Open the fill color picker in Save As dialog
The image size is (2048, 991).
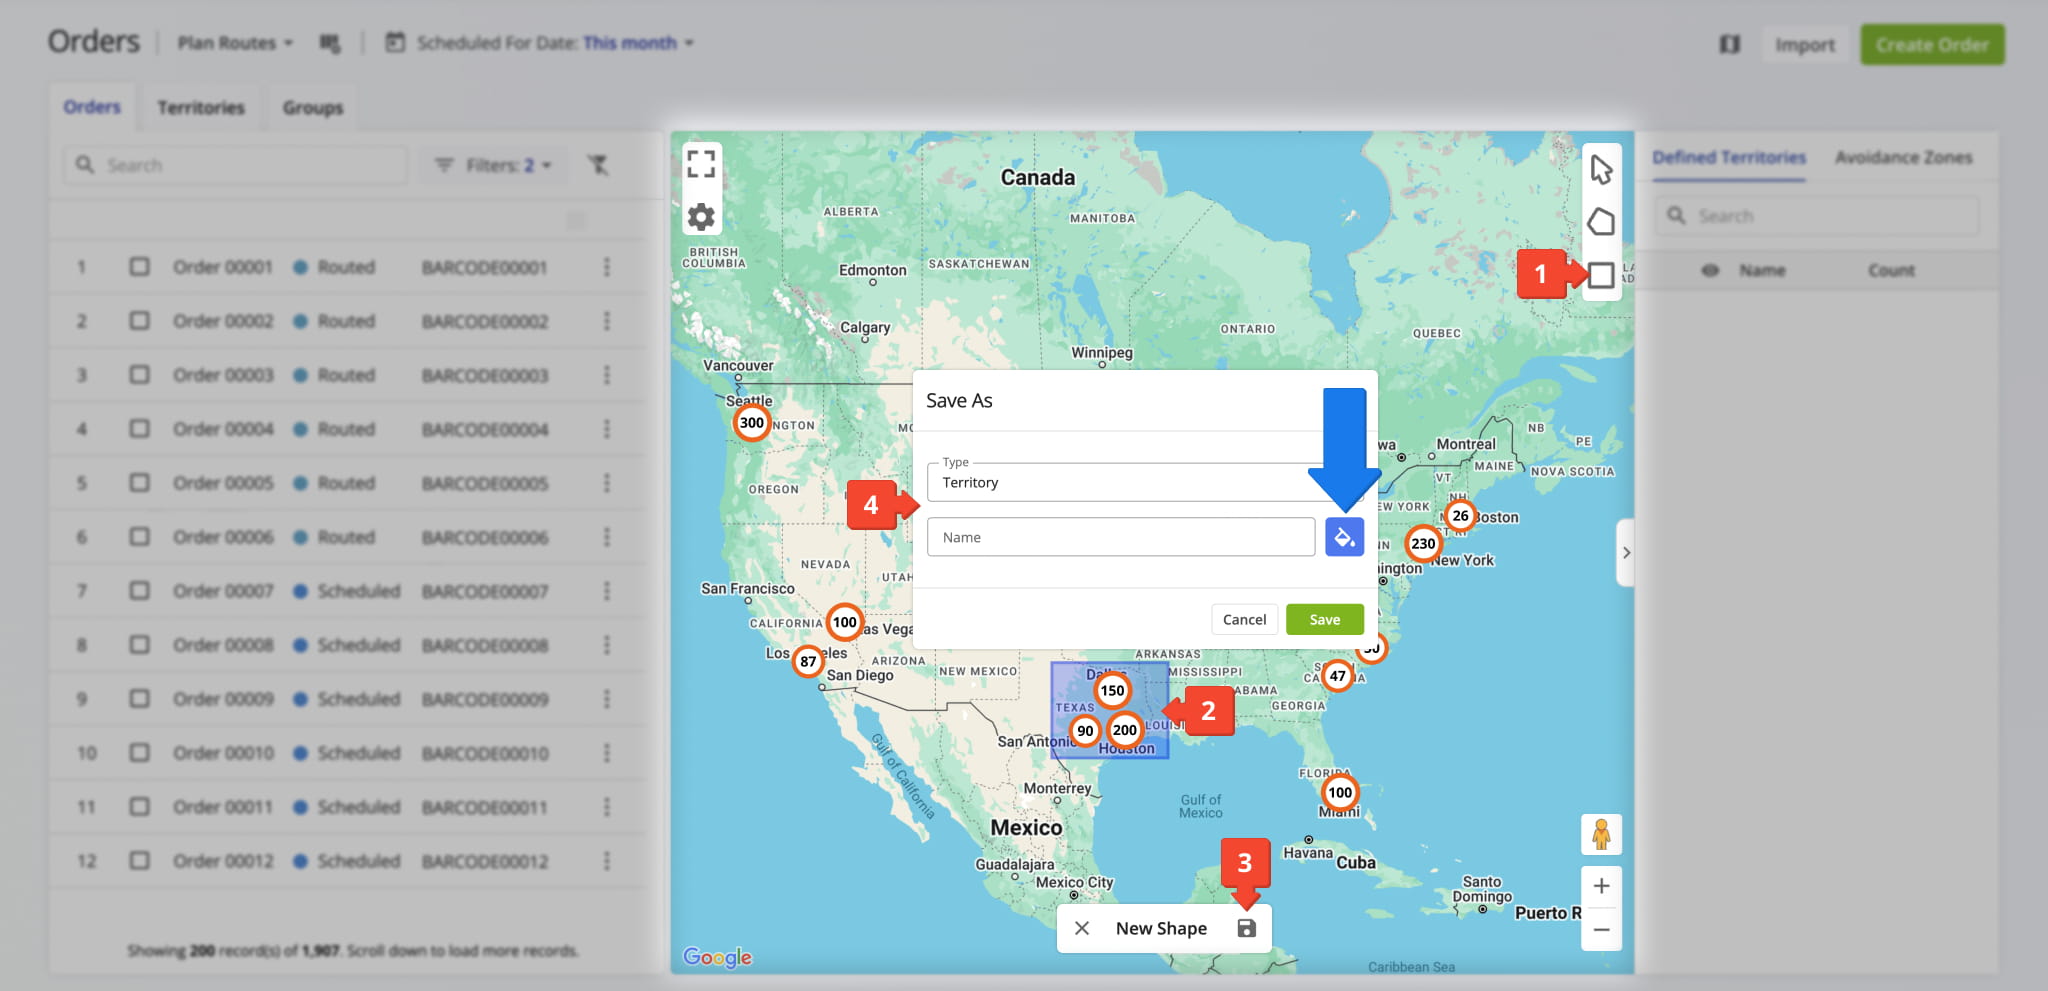click(1344, 537)
